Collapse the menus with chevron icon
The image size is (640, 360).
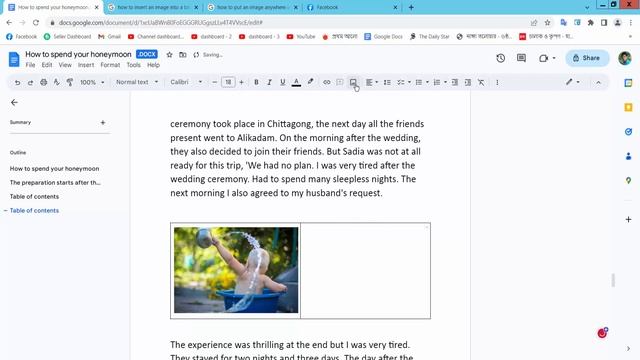pos(598,82)
